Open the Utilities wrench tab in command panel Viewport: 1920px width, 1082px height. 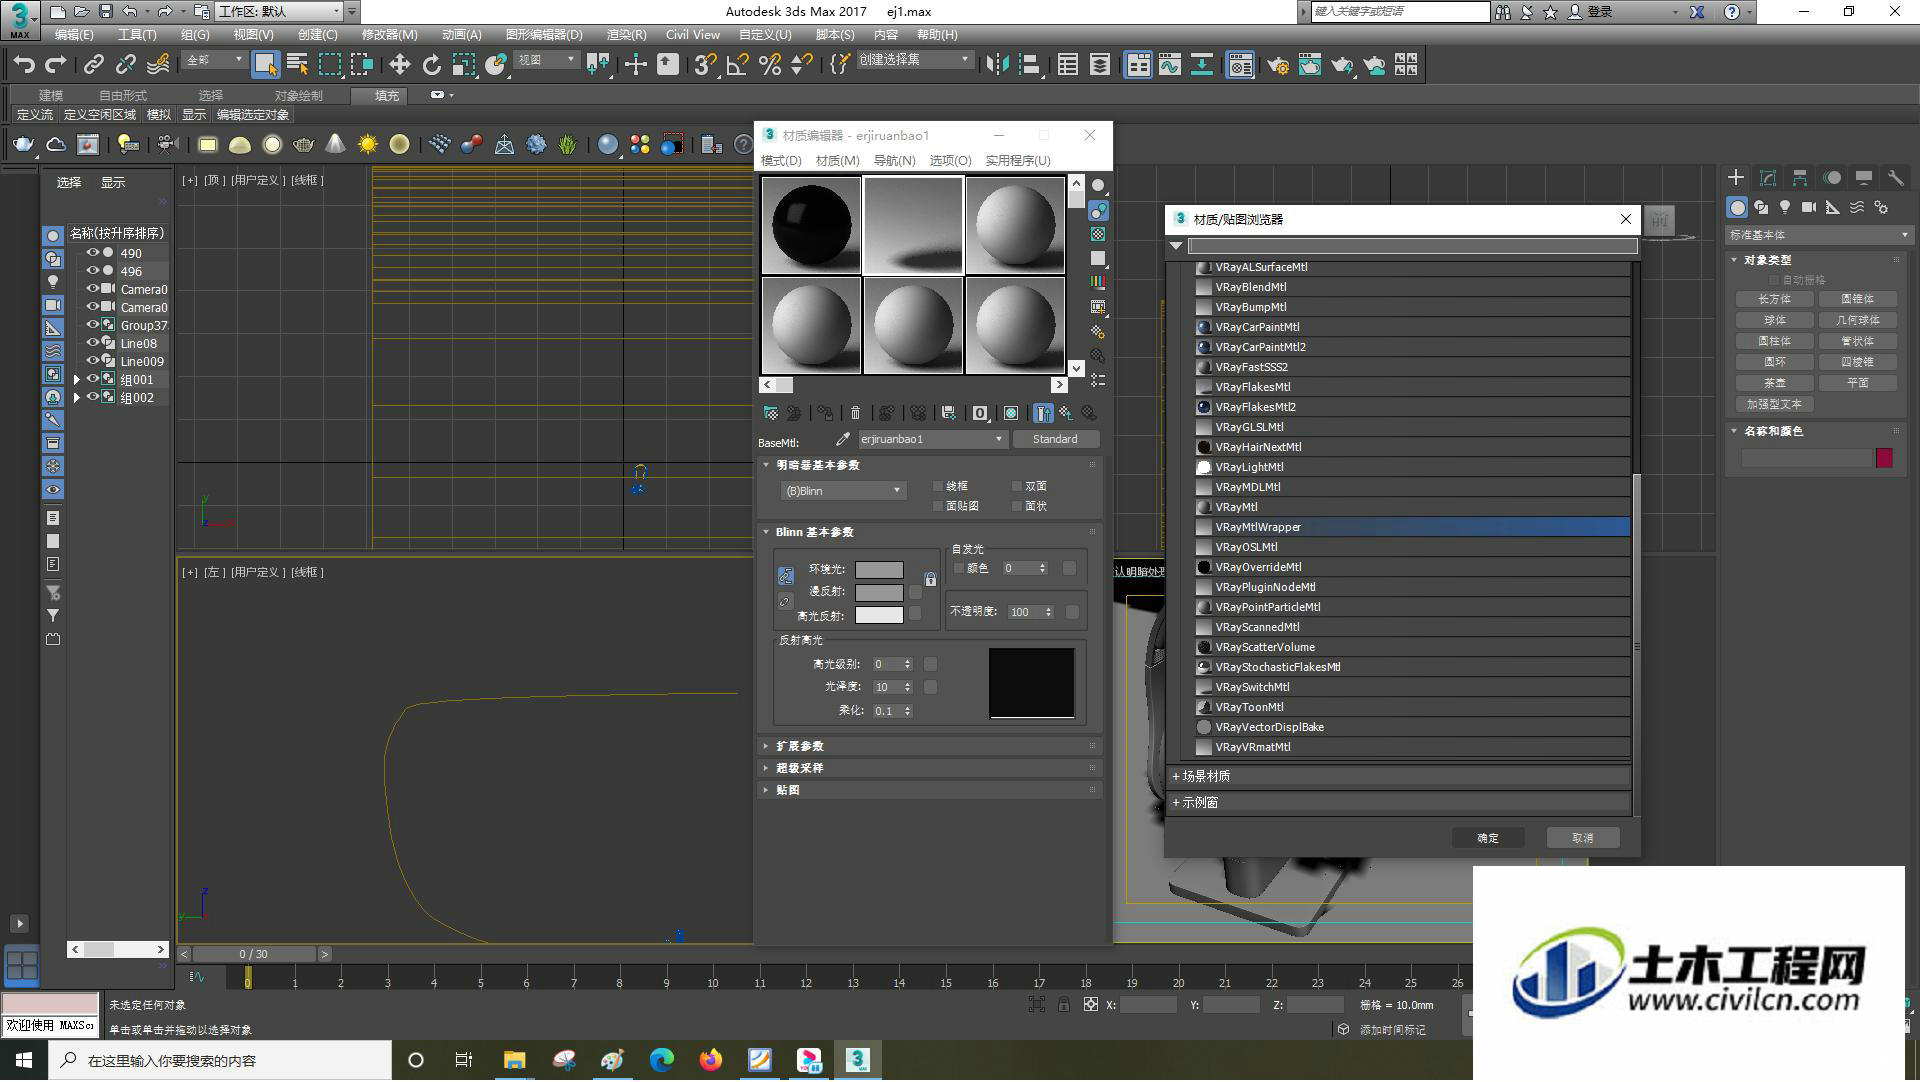tap(1895, 178)
